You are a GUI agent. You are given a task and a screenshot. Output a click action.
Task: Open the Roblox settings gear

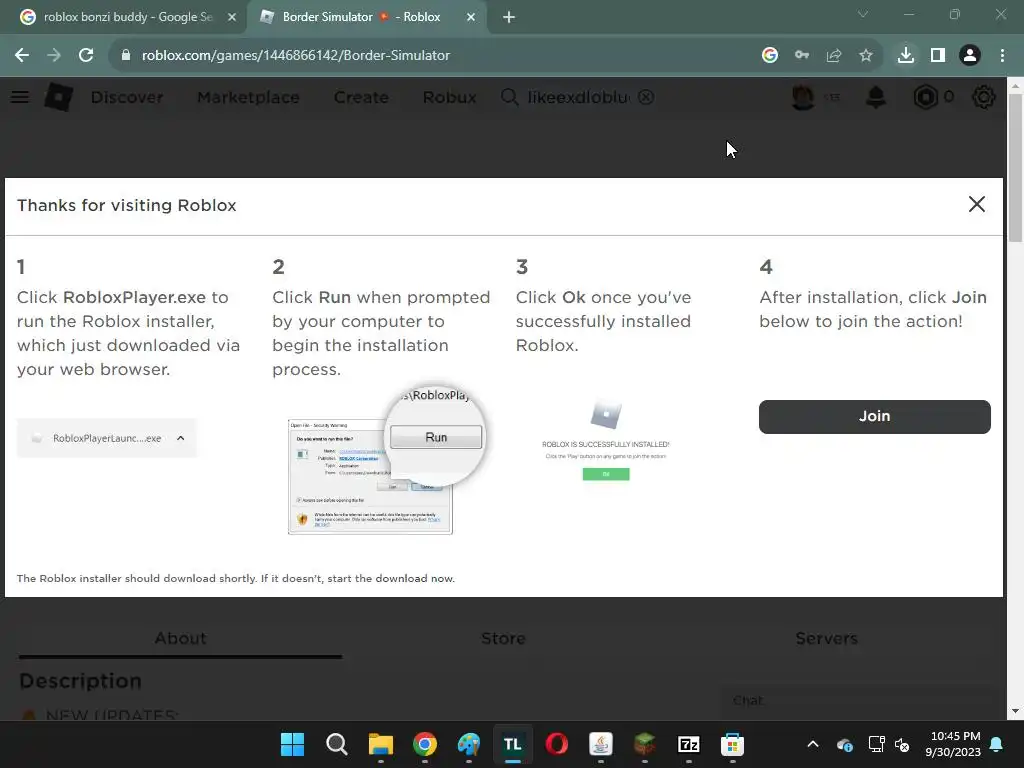984,97
